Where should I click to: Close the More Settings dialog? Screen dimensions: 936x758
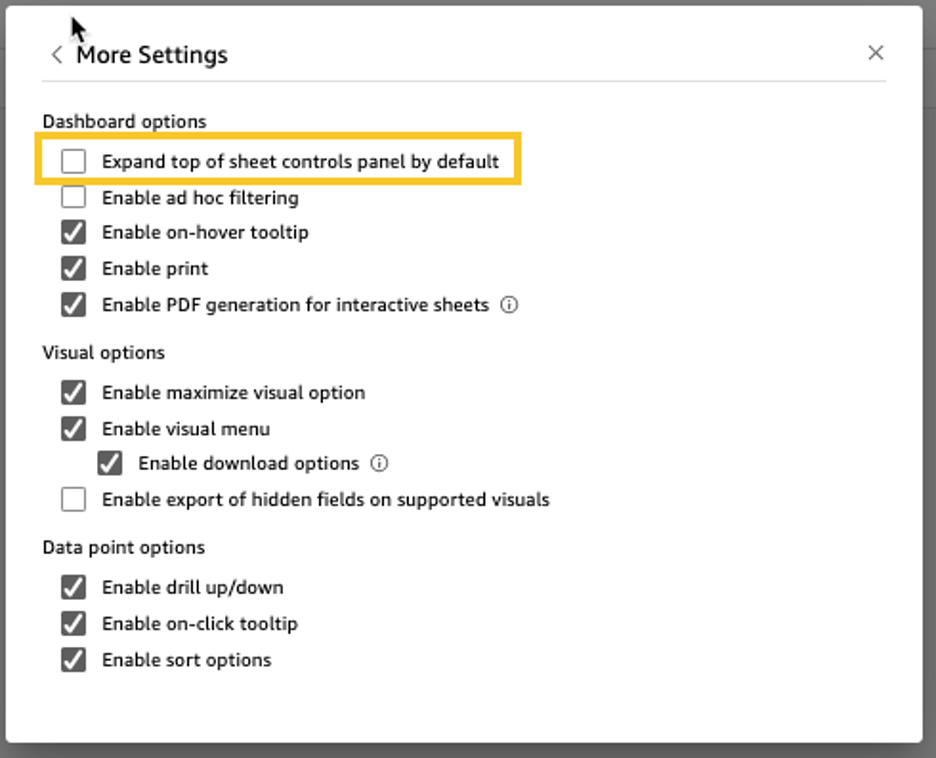pyautogui.click(x=876, y=53)
